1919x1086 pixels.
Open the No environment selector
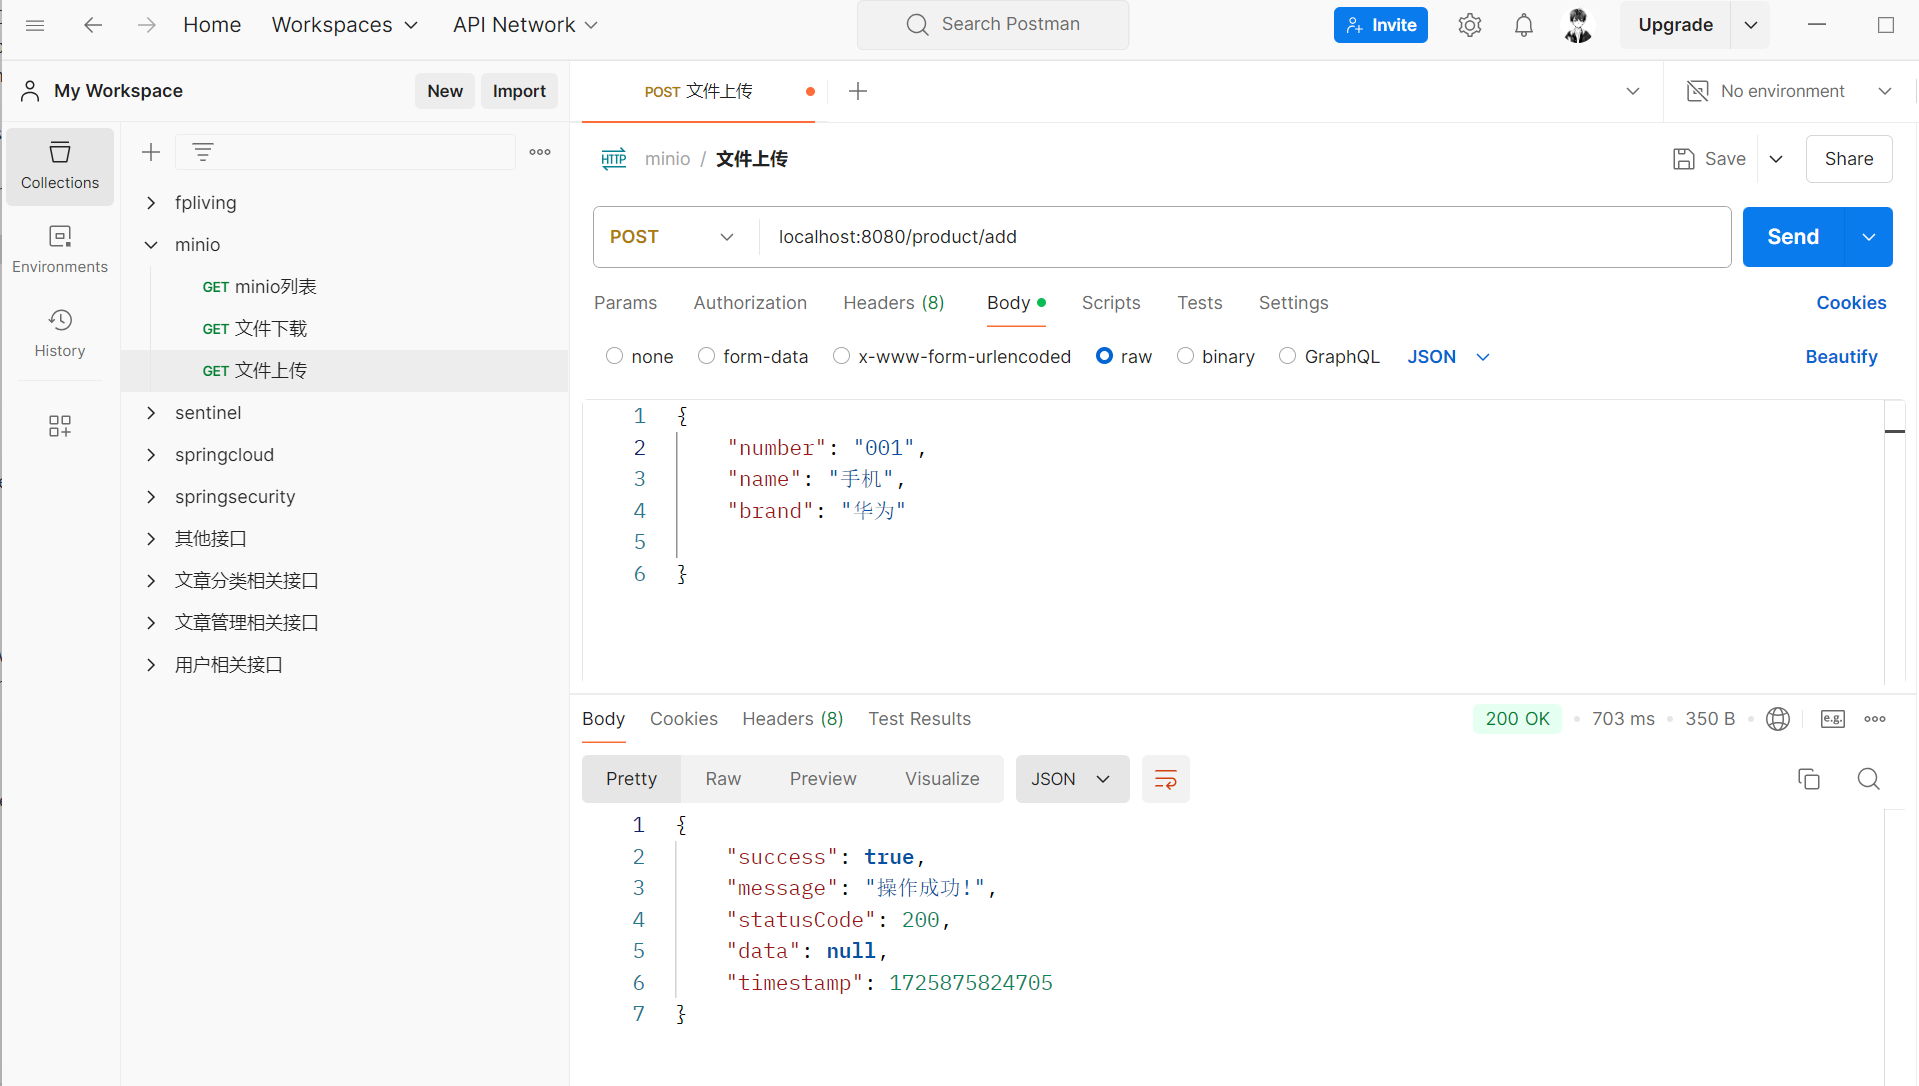(x=1790, y=91)
